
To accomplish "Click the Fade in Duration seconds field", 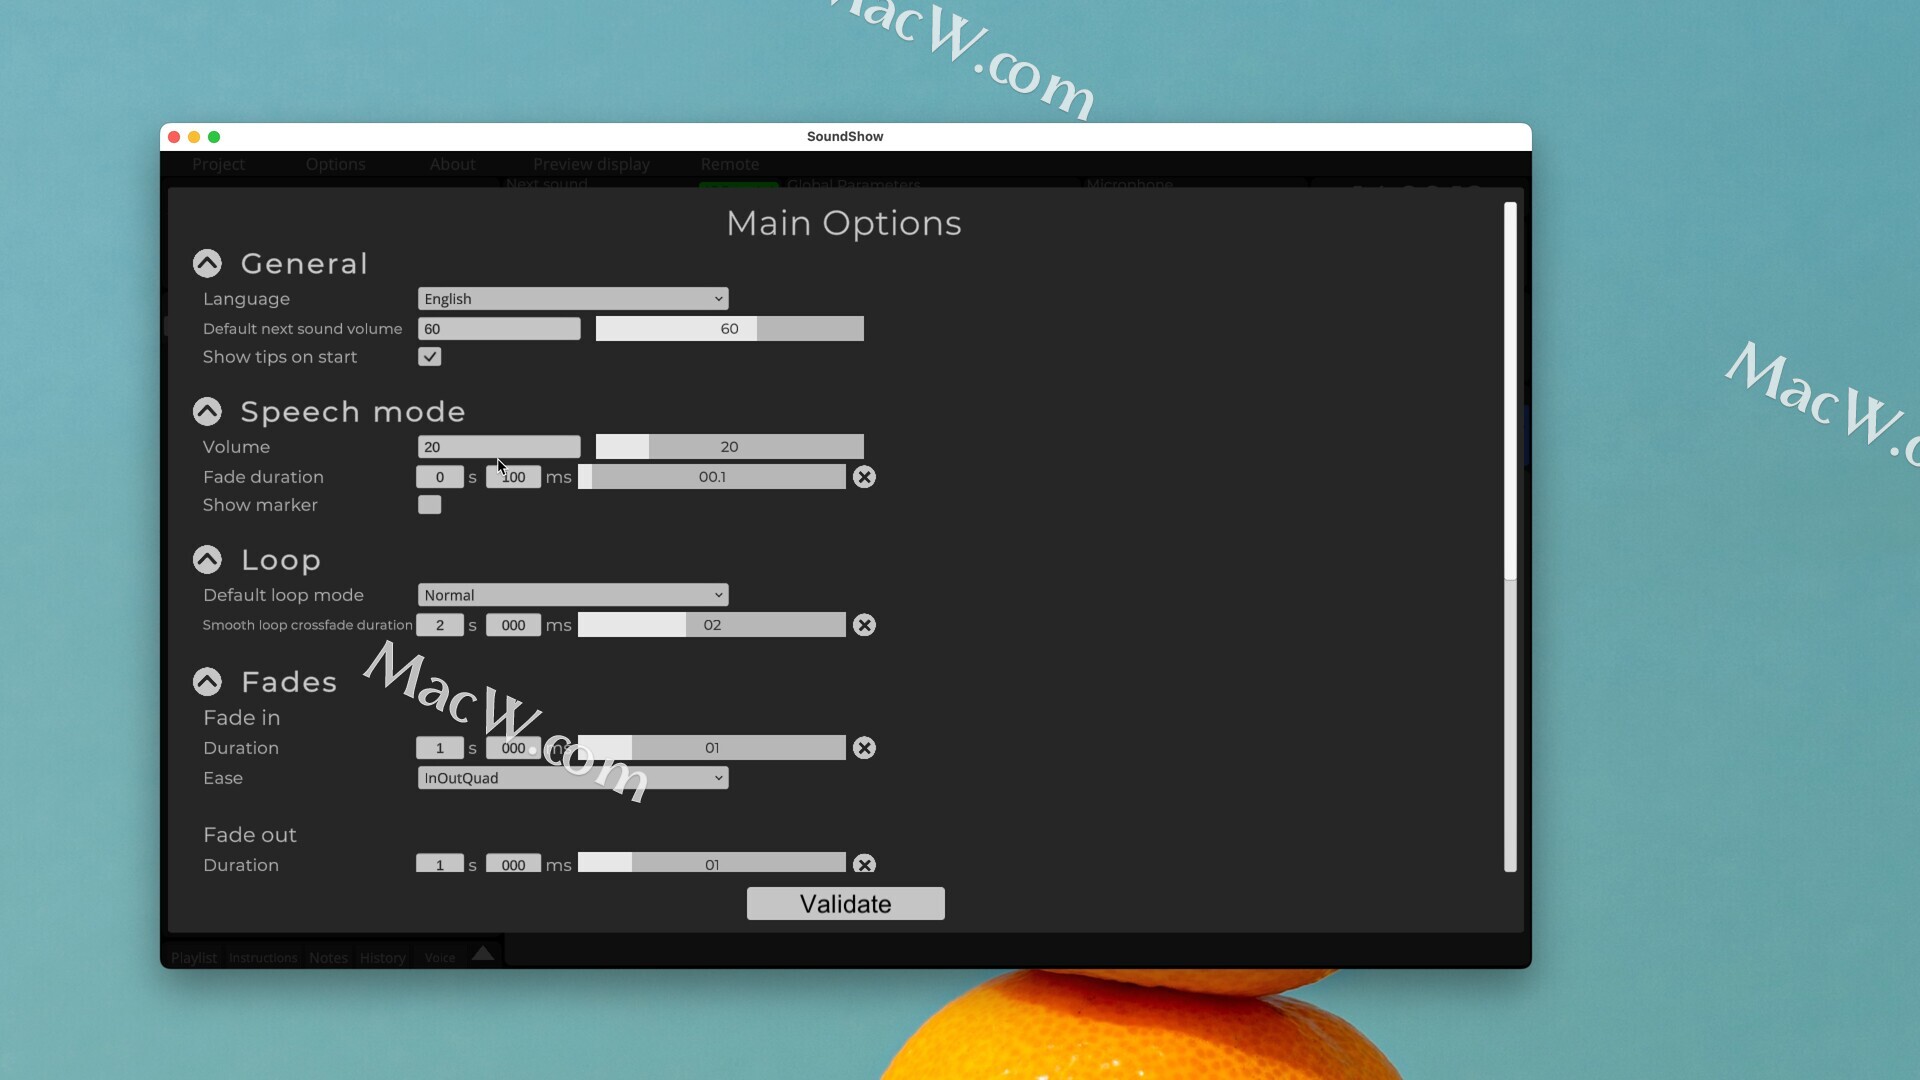I will click(440, 748).
